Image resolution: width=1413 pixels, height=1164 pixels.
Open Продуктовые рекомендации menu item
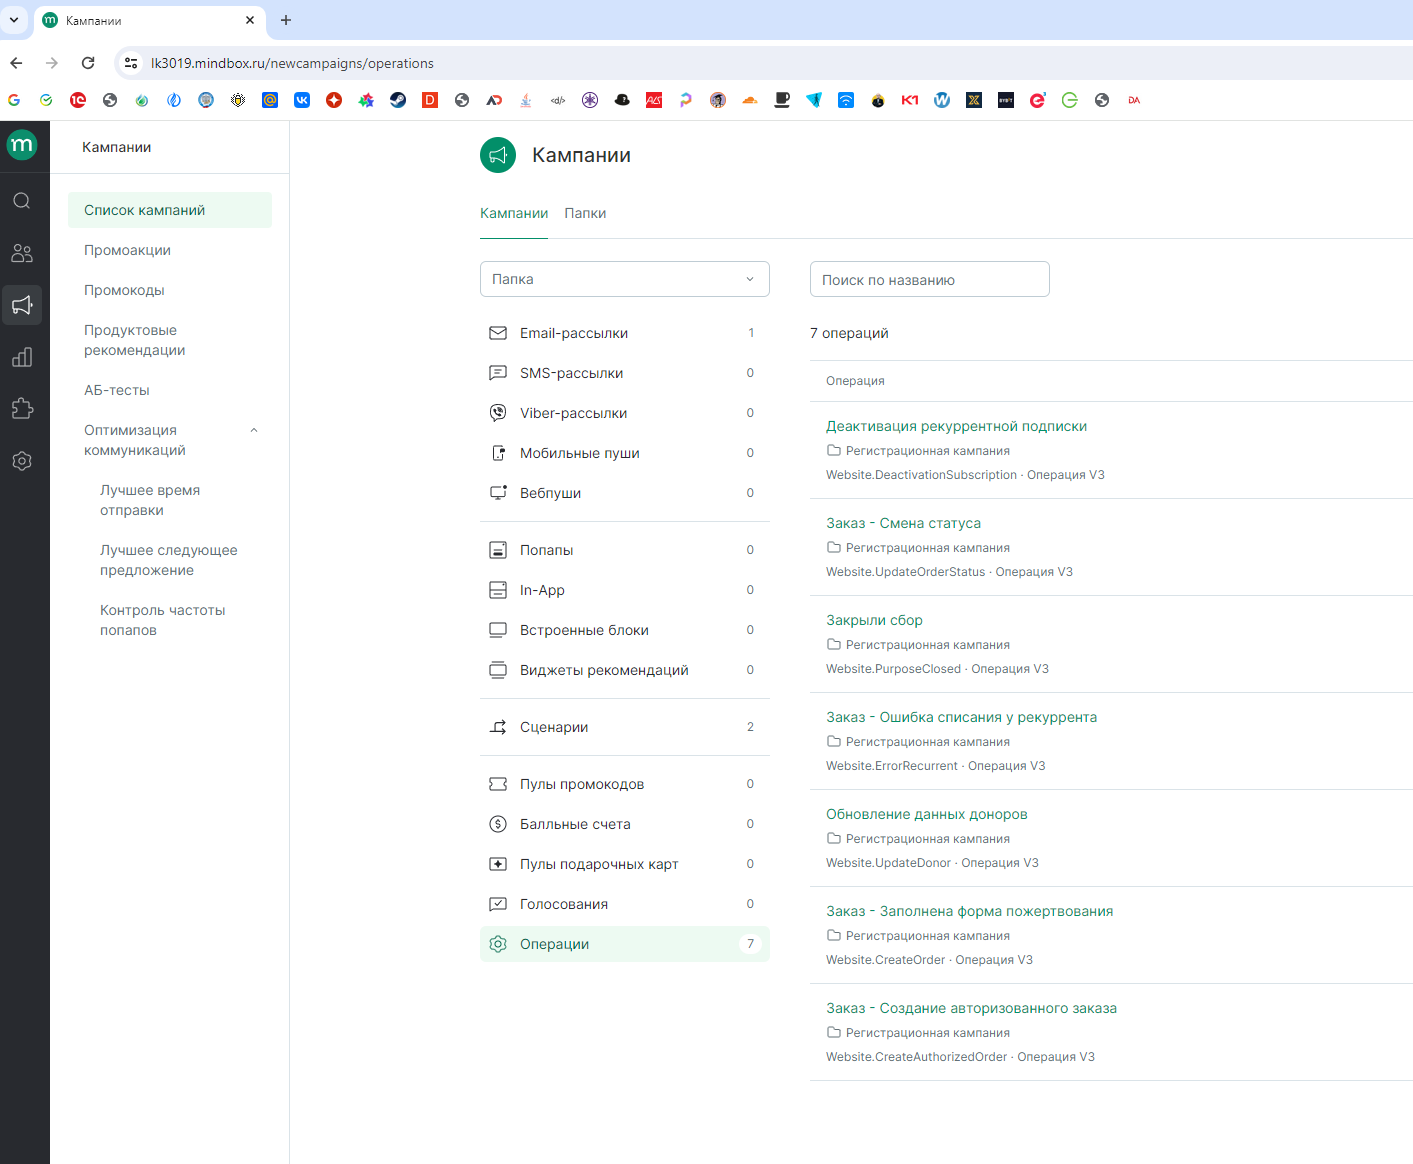pos(135,340)
